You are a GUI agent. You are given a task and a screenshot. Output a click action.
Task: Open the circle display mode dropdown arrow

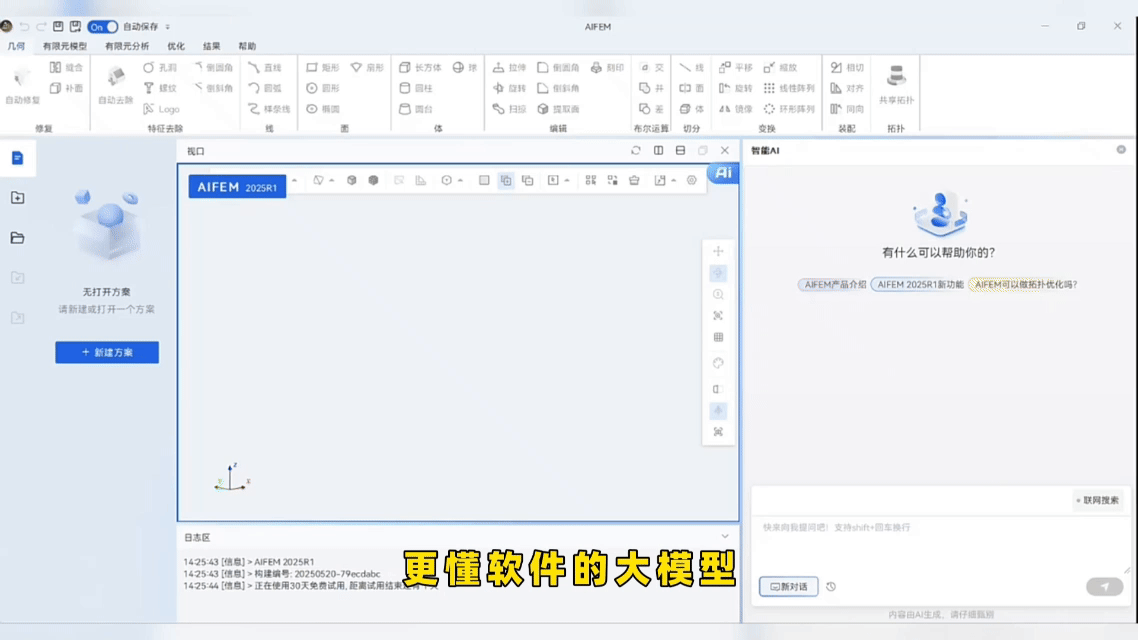460,181
